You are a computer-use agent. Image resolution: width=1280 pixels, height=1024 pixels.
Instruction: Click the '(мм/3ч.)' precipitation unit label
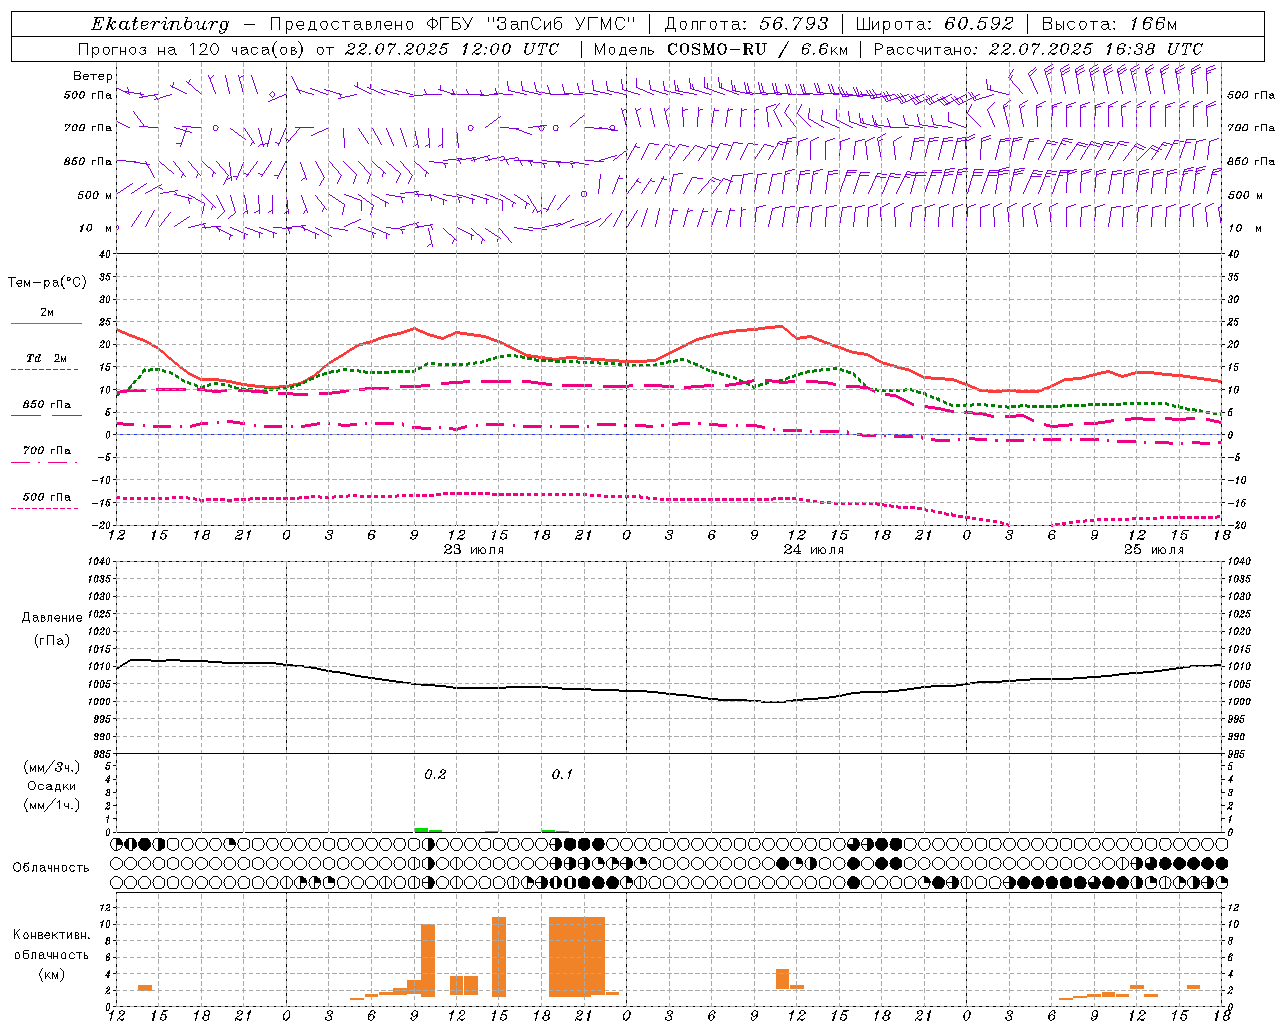[52, 767]
